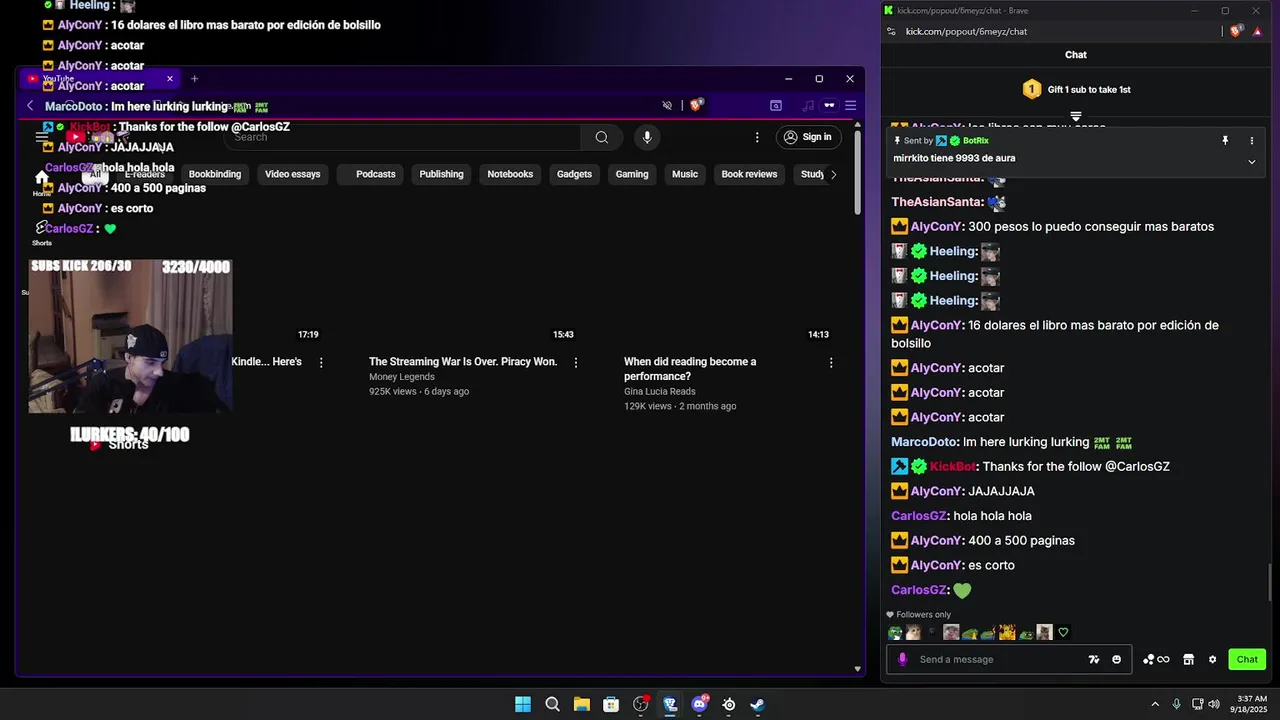Screen dimensions: 1280x720
Task: Open Brave Shields in Kick chat window
Action: pyautogui.click(x=1236, y=31)
